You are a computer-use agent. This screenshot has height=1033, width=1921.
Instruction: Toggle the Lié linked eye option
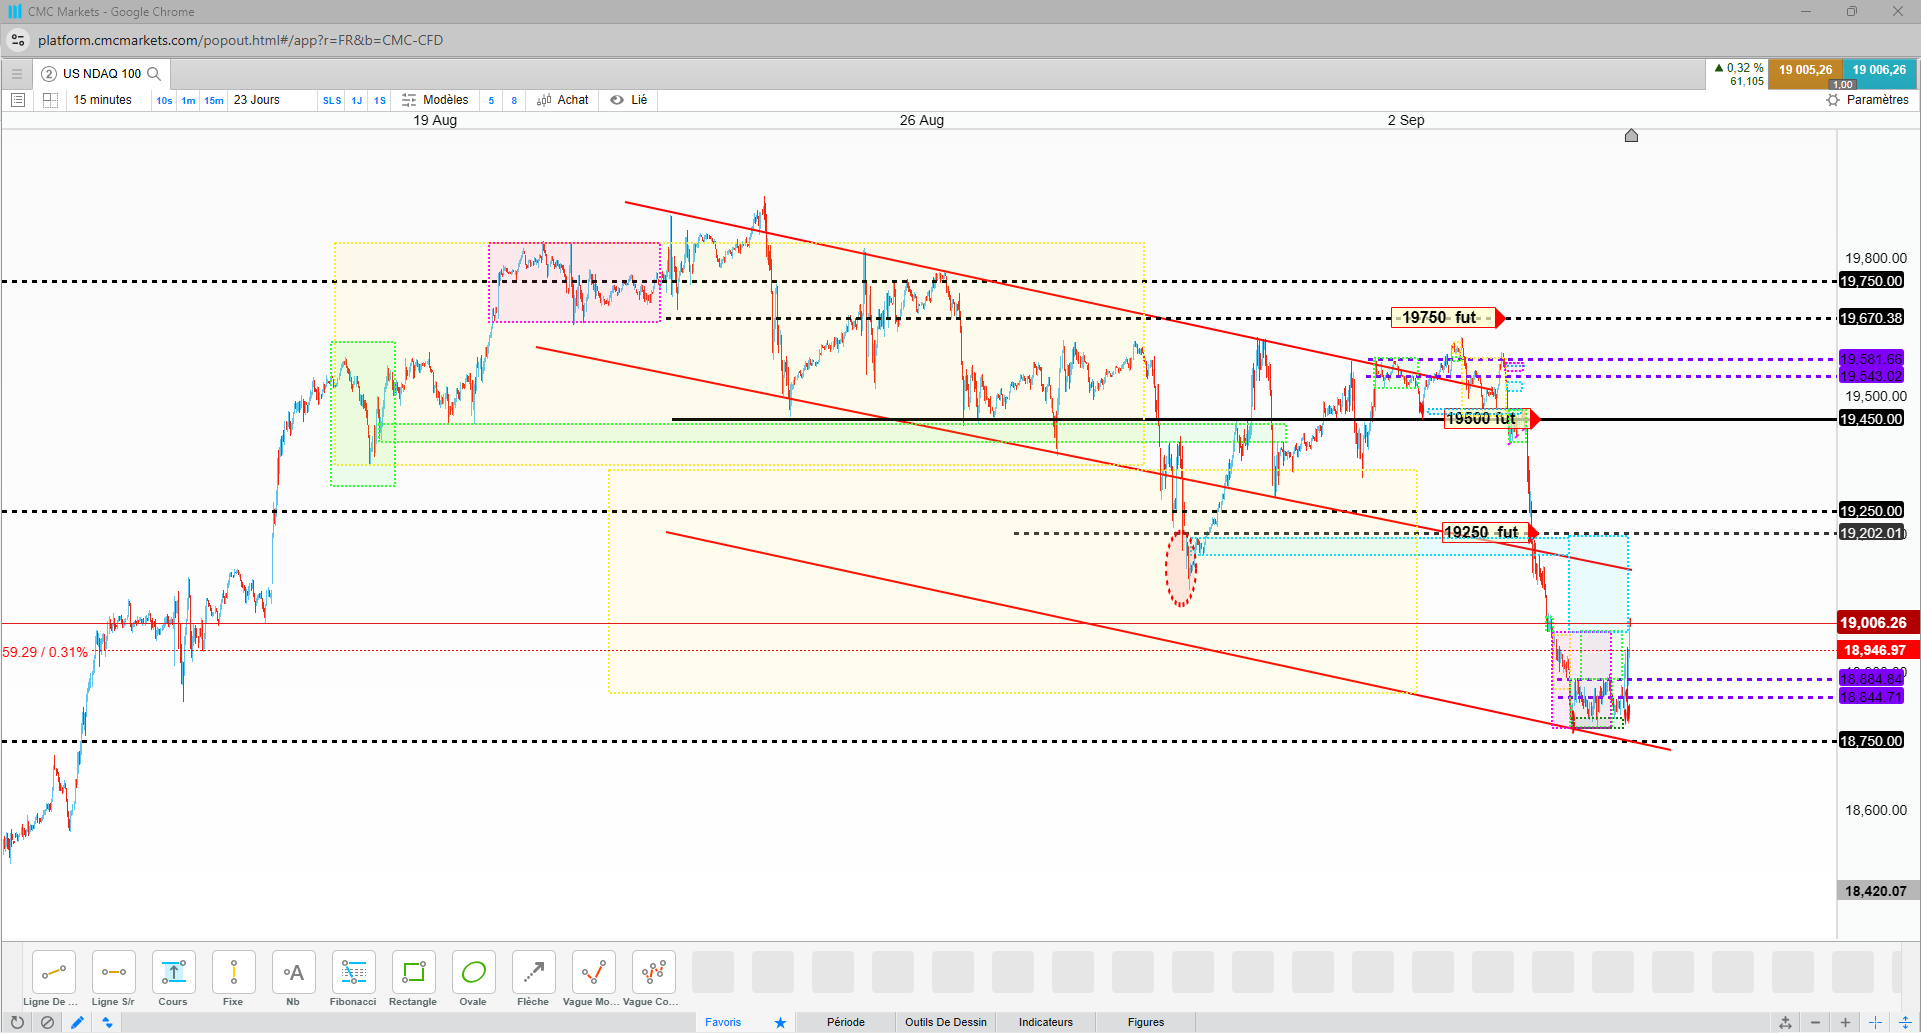point(629,100)
